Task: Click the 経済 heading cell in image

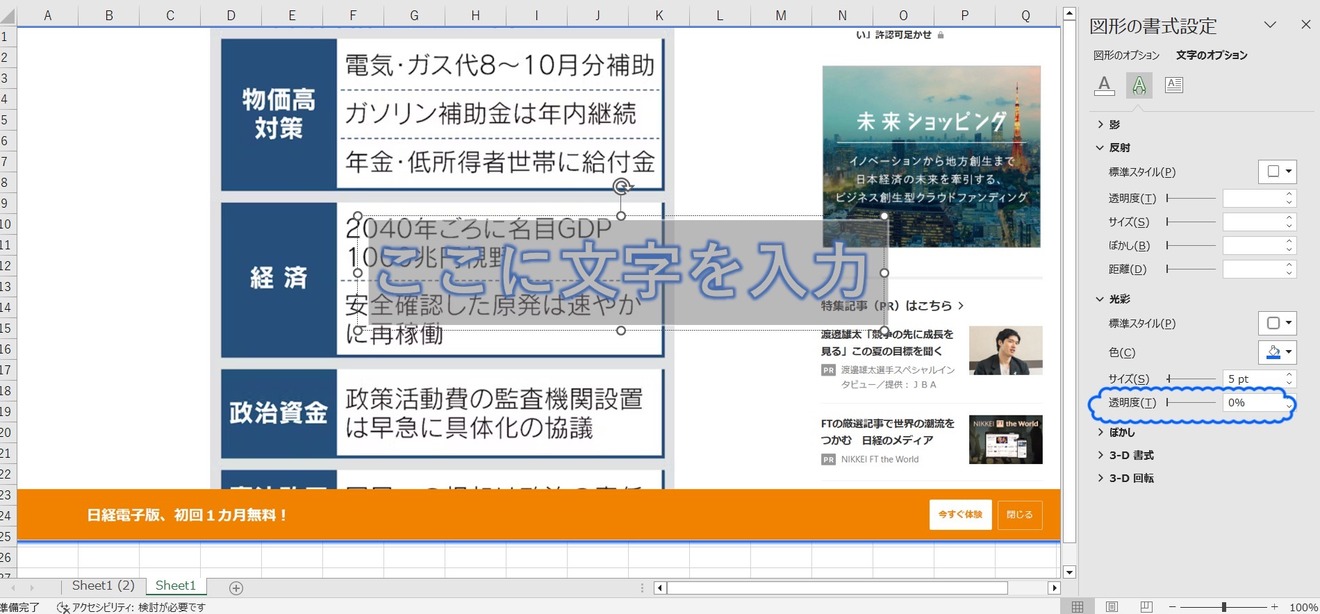Action: click(x=279, y=279)
